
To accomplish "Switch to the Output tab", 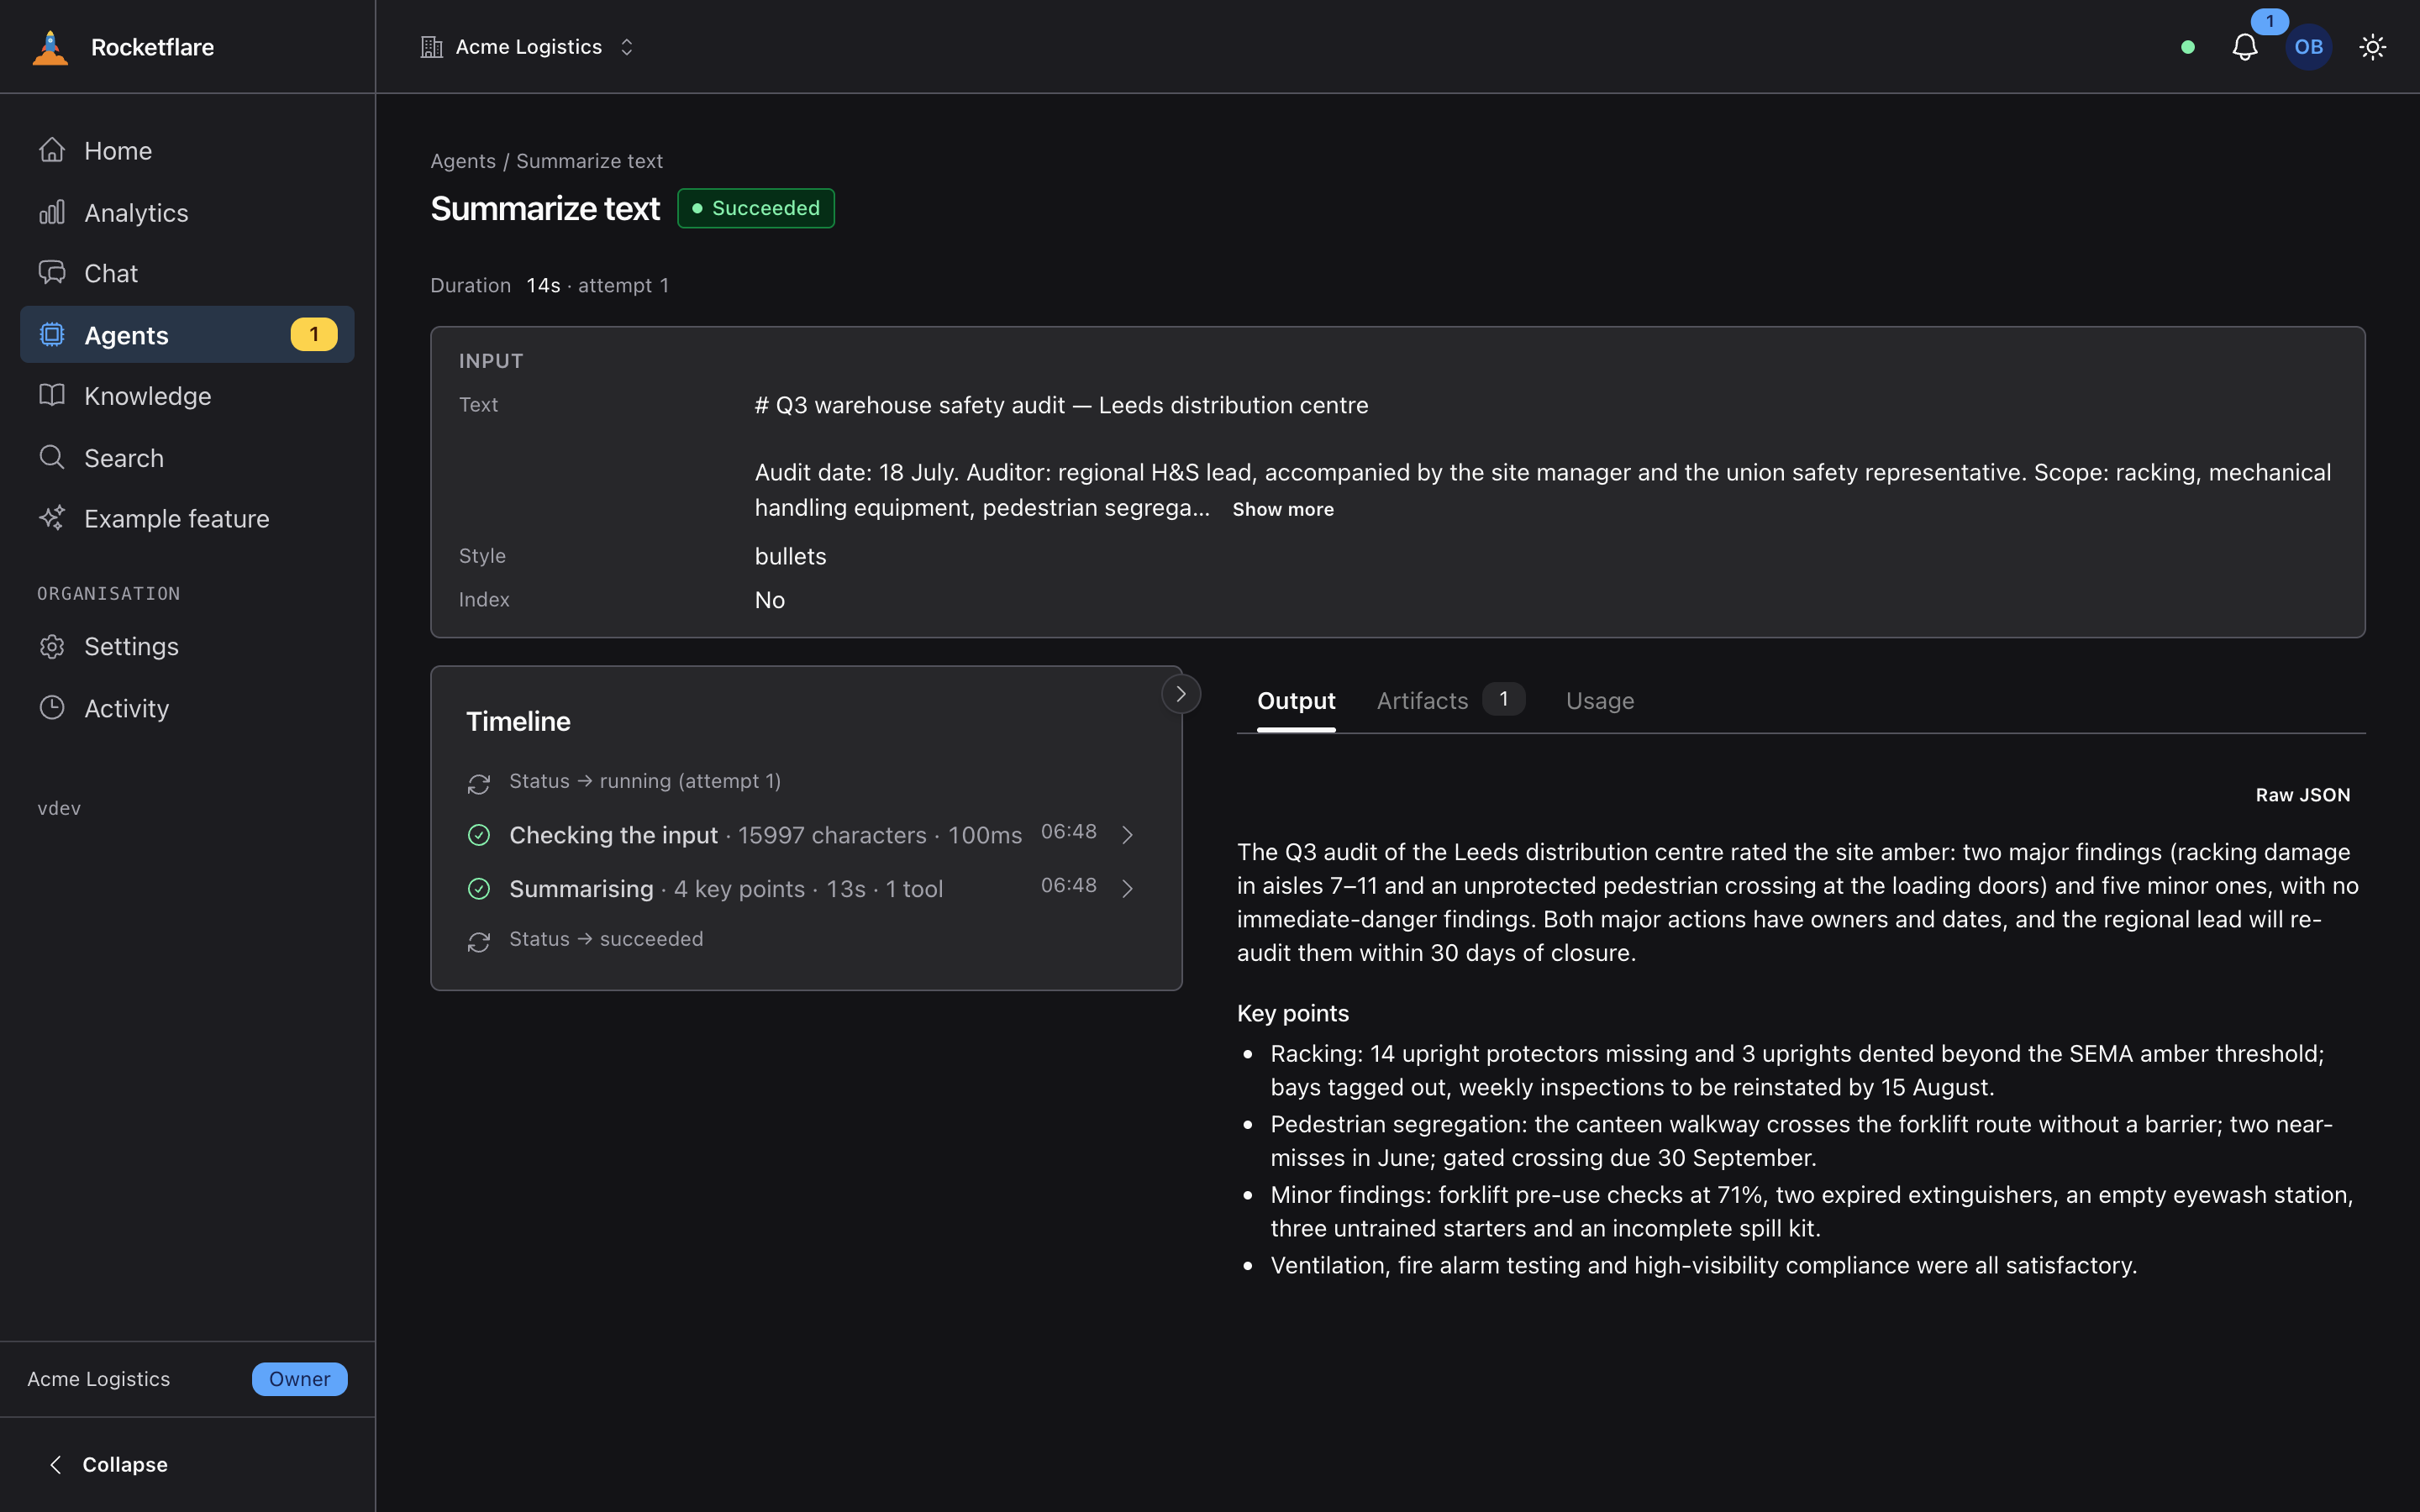I will [1296, 701].
